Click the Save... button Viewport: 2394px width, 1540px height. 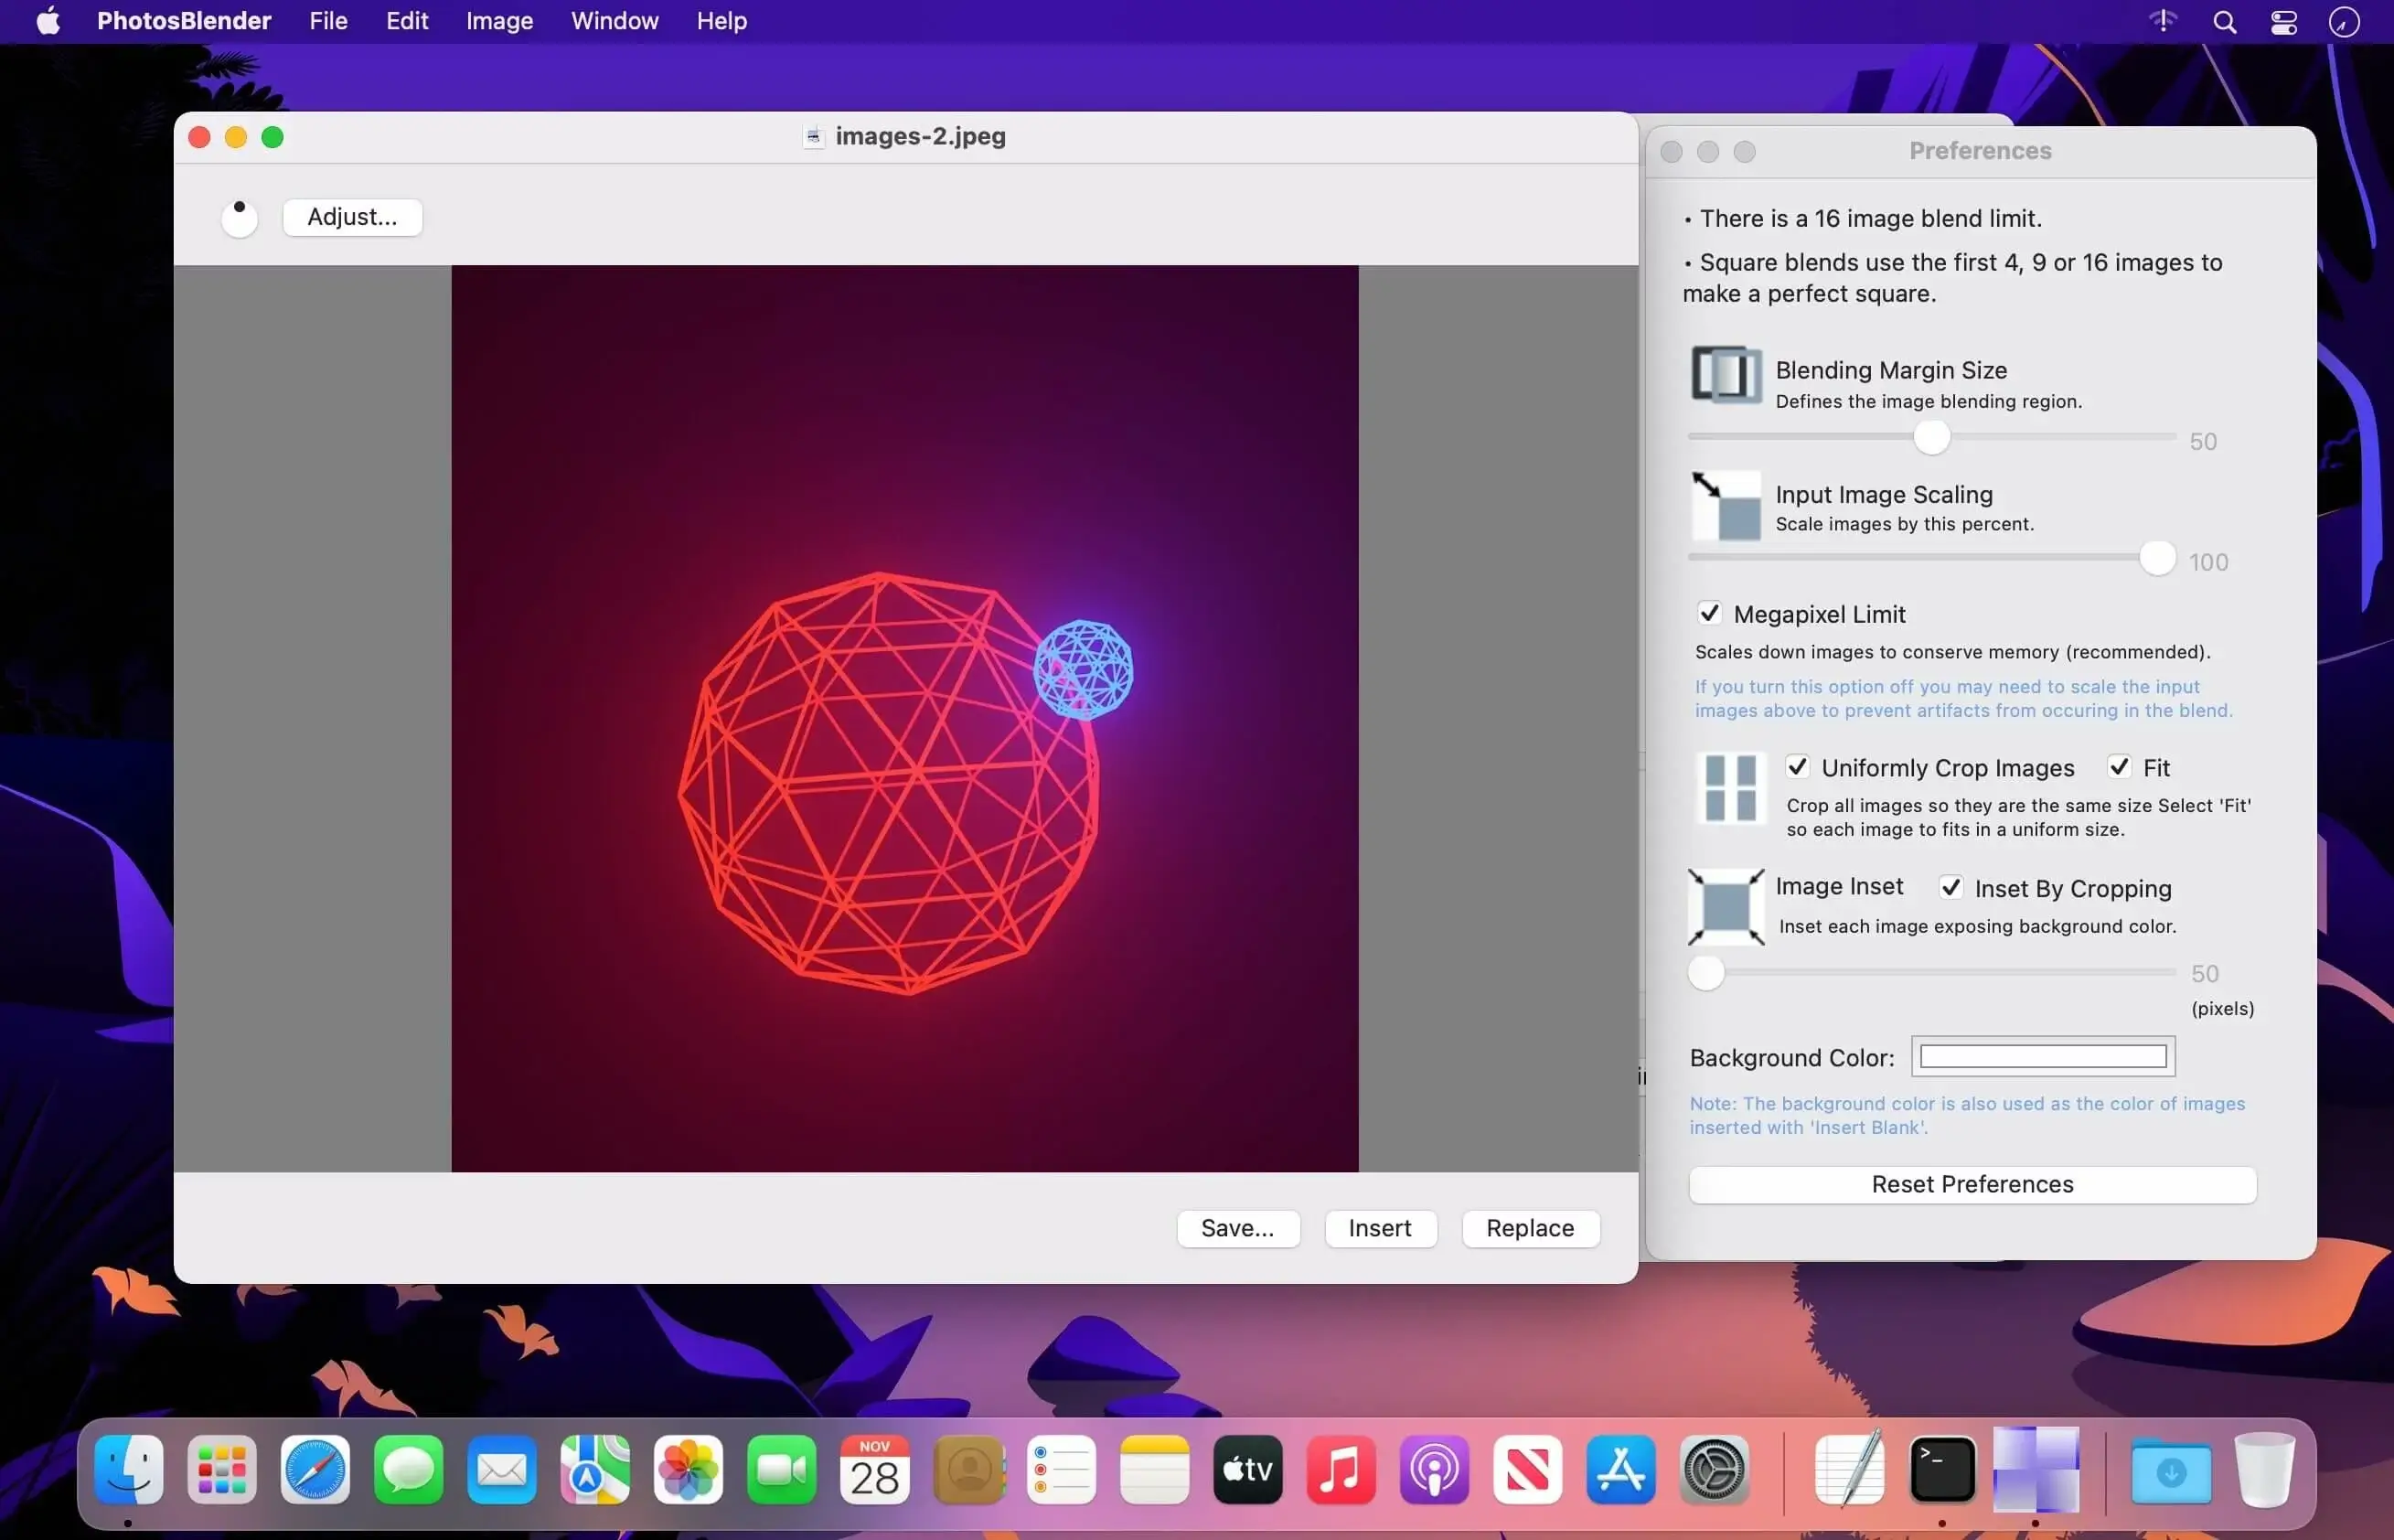[x=1238, y=1228]
